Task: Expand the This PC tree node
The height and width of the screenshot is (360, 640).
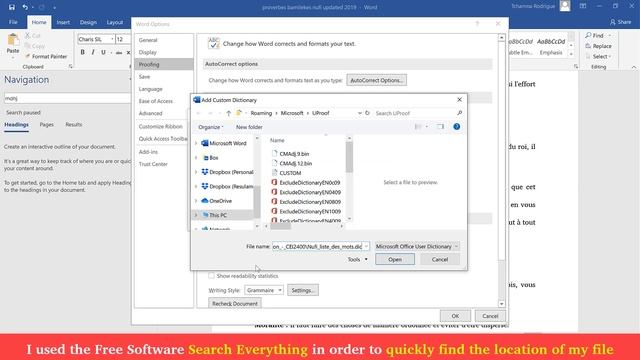Action: click(x=196, y=215)
